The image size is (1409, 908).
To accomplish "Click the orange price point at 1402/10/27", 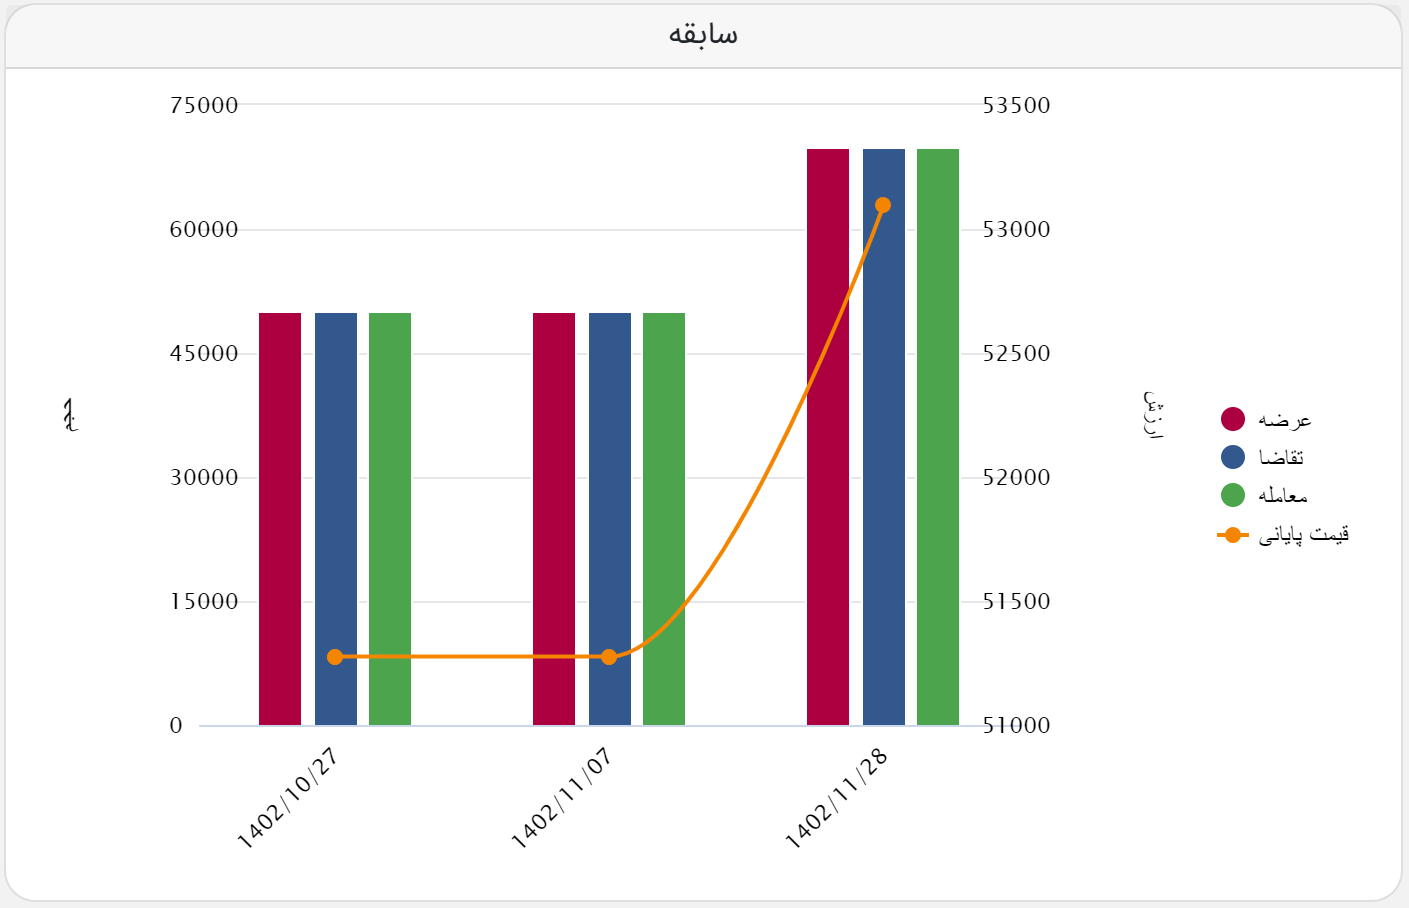I will coord(335,657).
